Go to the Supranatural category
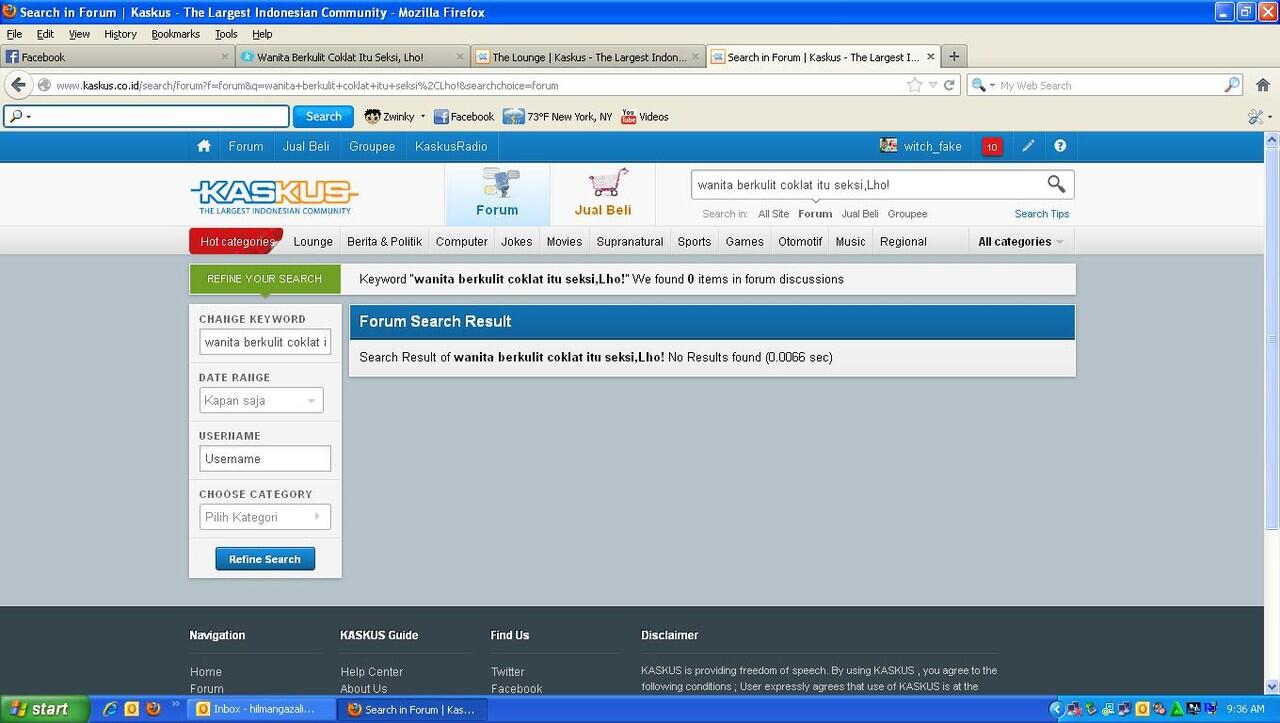The width and height of the screenshot is (1280, 723). [x=630, y=241]
